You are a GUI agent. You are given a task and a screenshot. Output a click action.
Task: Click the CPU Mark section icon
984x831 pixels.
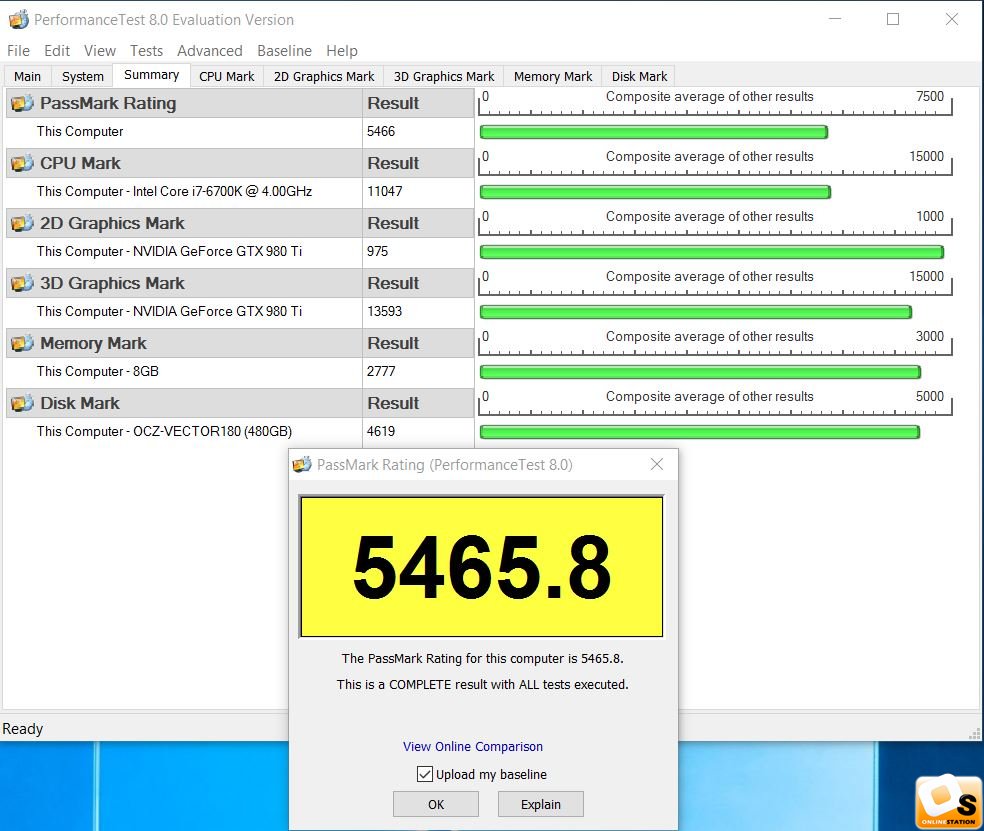[22, 163]
